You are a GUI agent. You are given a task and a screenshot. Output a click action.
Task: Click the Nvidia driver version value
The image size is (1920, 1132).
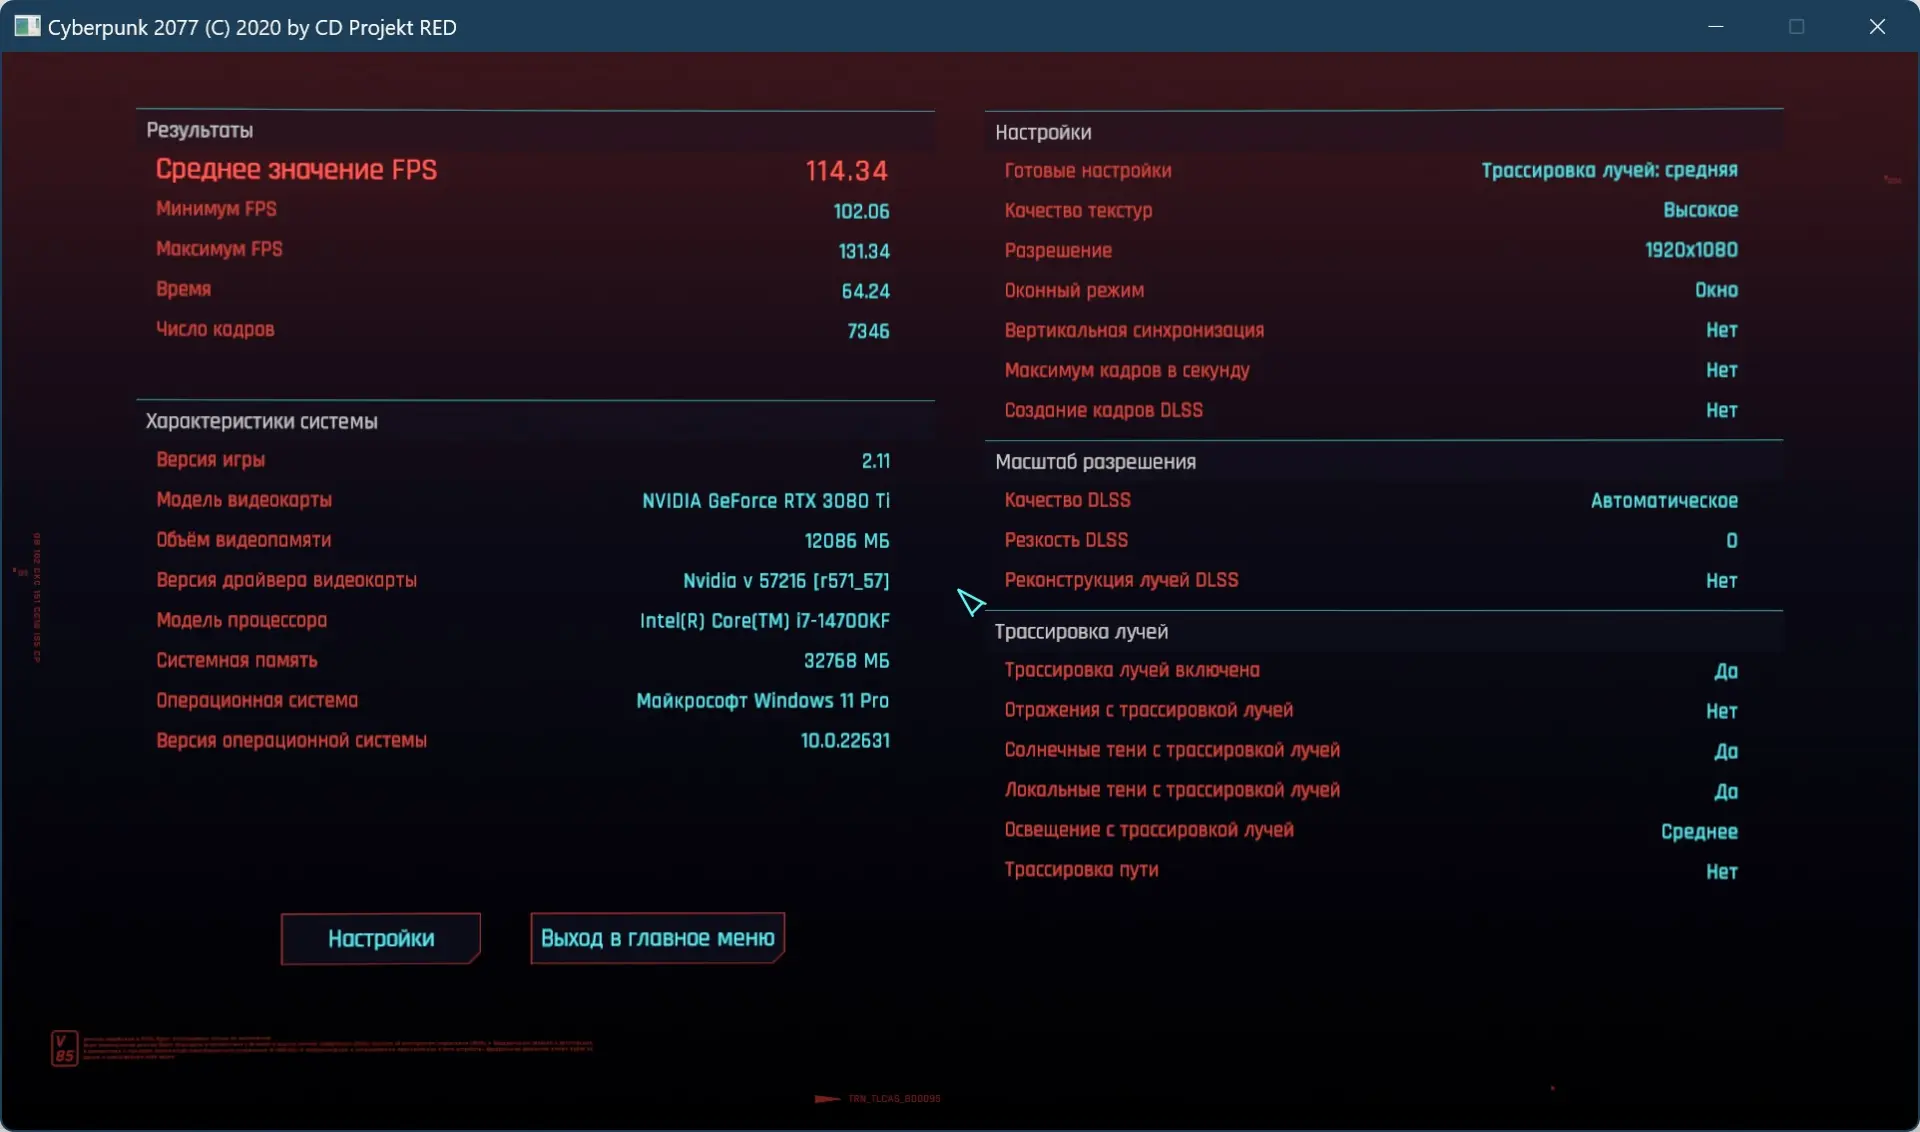click(x=786, y=581)
